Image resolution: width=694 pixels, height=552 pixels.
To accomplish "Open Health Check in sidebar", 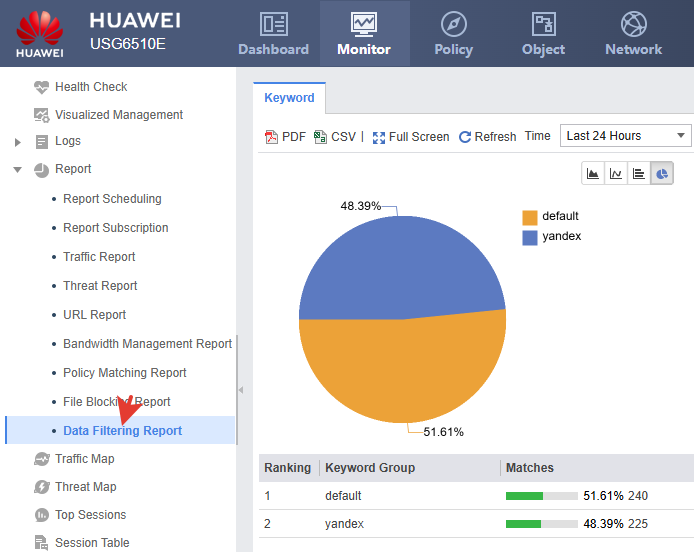I will [91, 87].
